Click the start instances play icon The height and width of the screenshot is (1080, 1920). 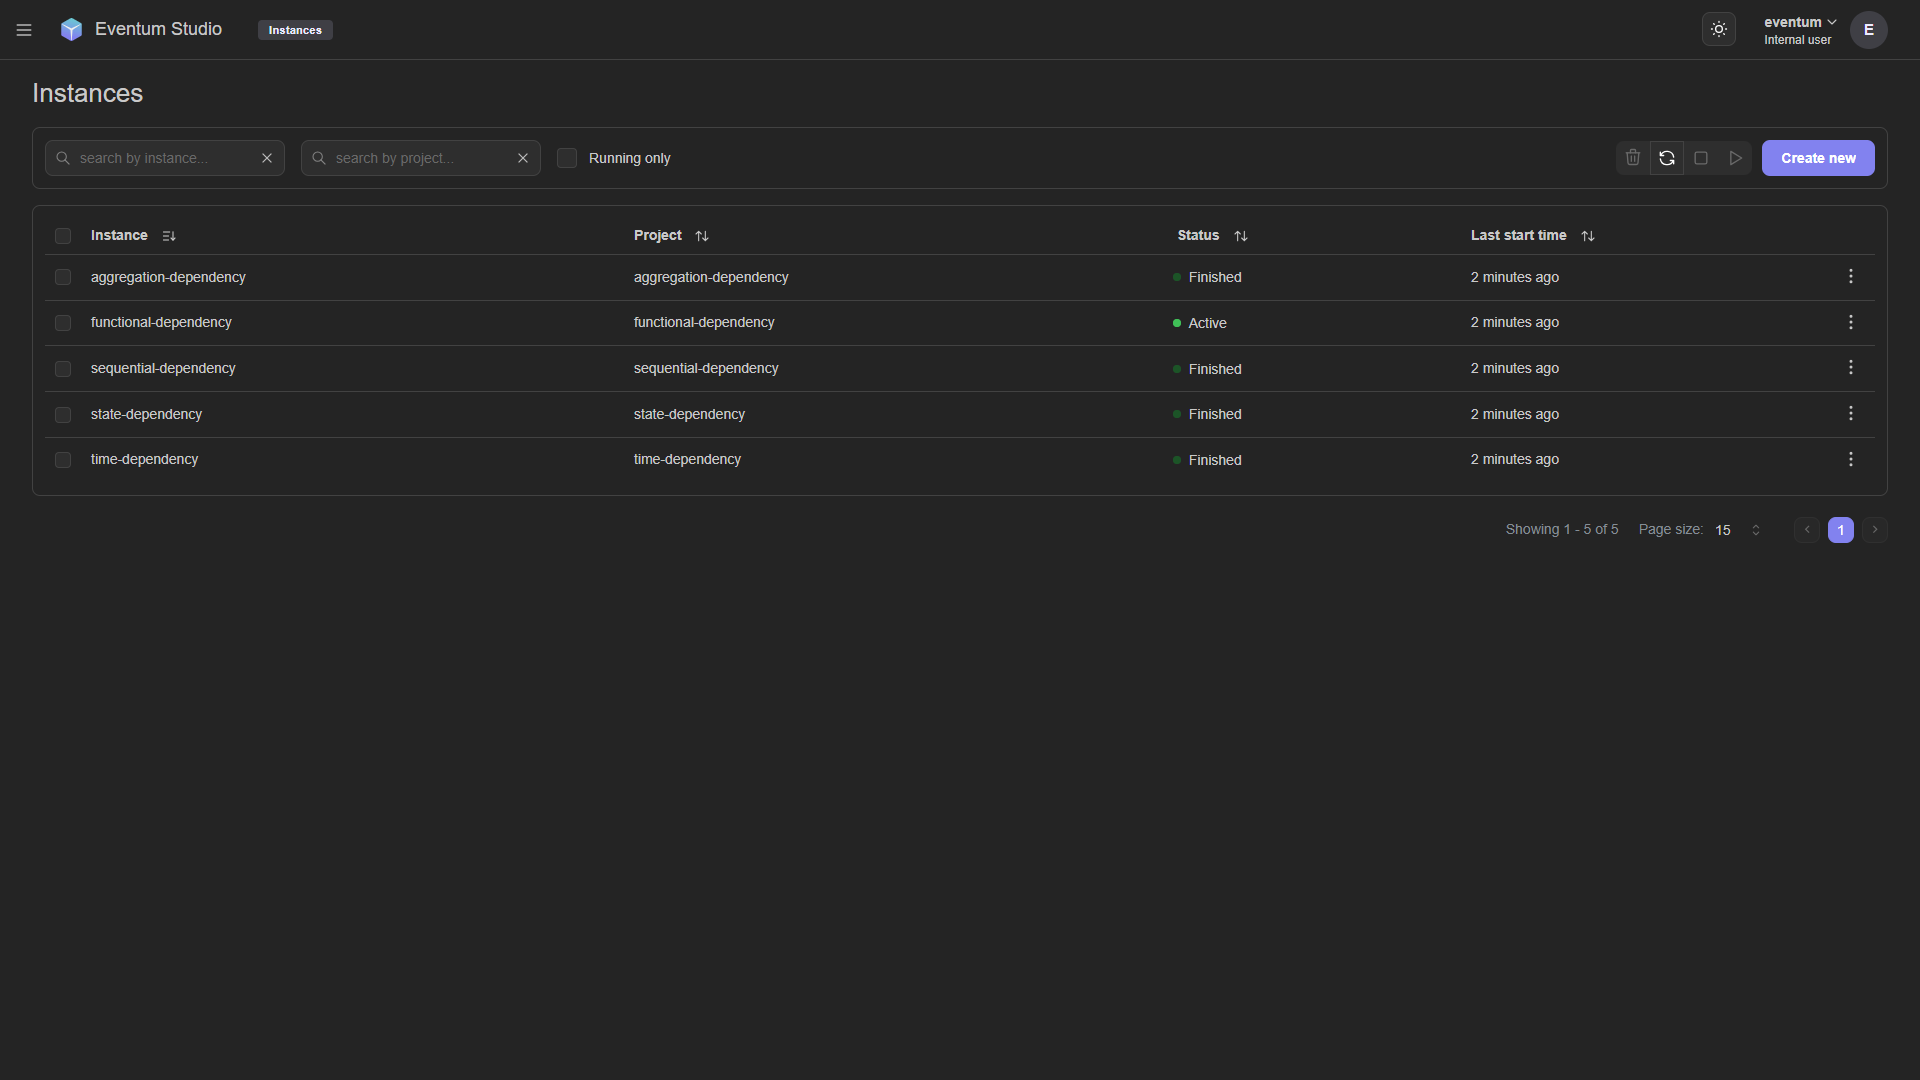[x=1735, y=158]
